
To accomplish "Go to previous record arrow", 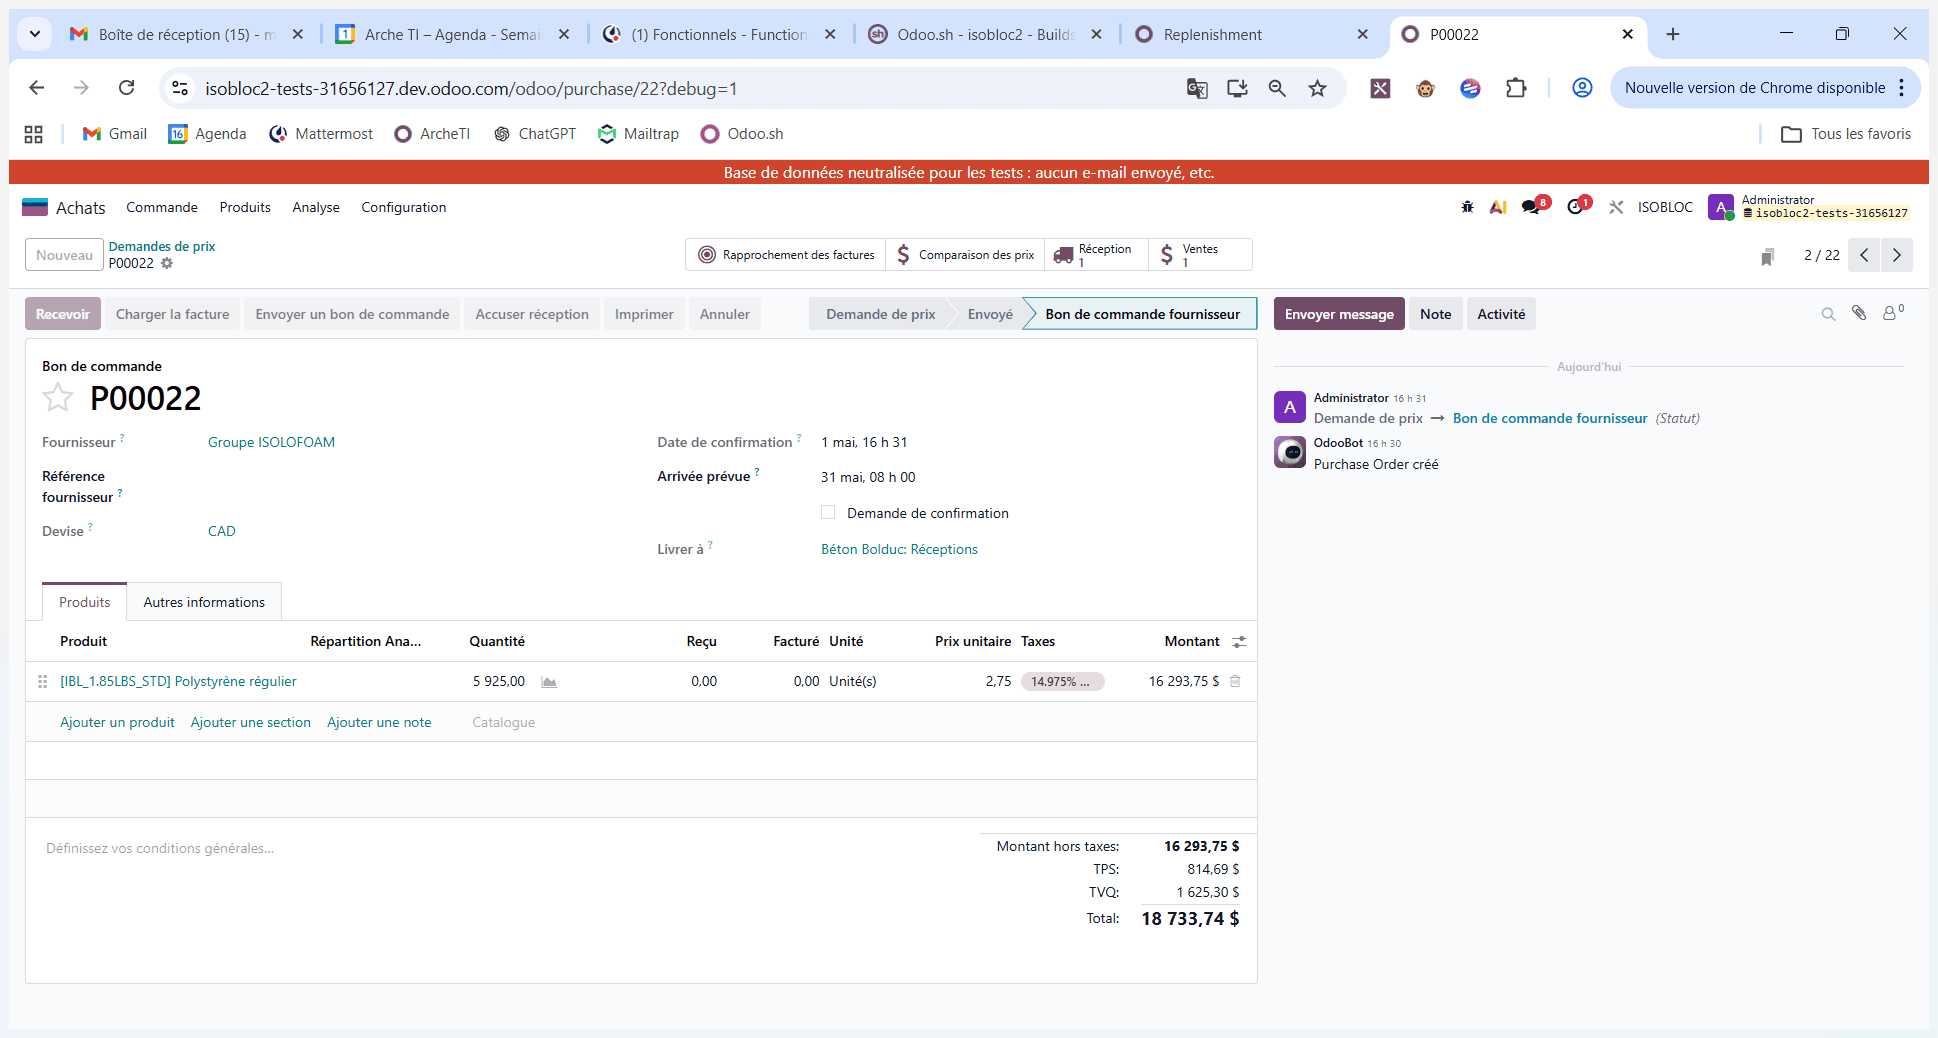I will tap(1864, 255).
